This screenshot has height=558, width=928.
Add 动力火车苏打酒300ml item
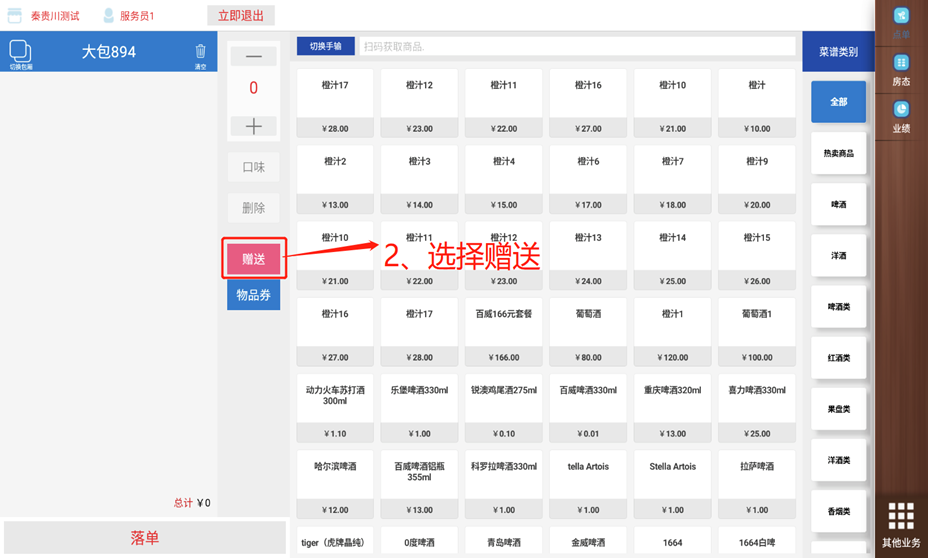coord(335,408)
